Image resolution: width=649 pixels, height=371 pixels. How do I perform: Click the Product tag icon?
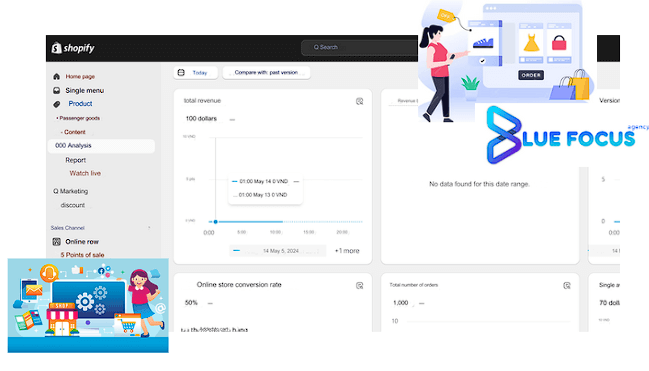coord(57,104)
